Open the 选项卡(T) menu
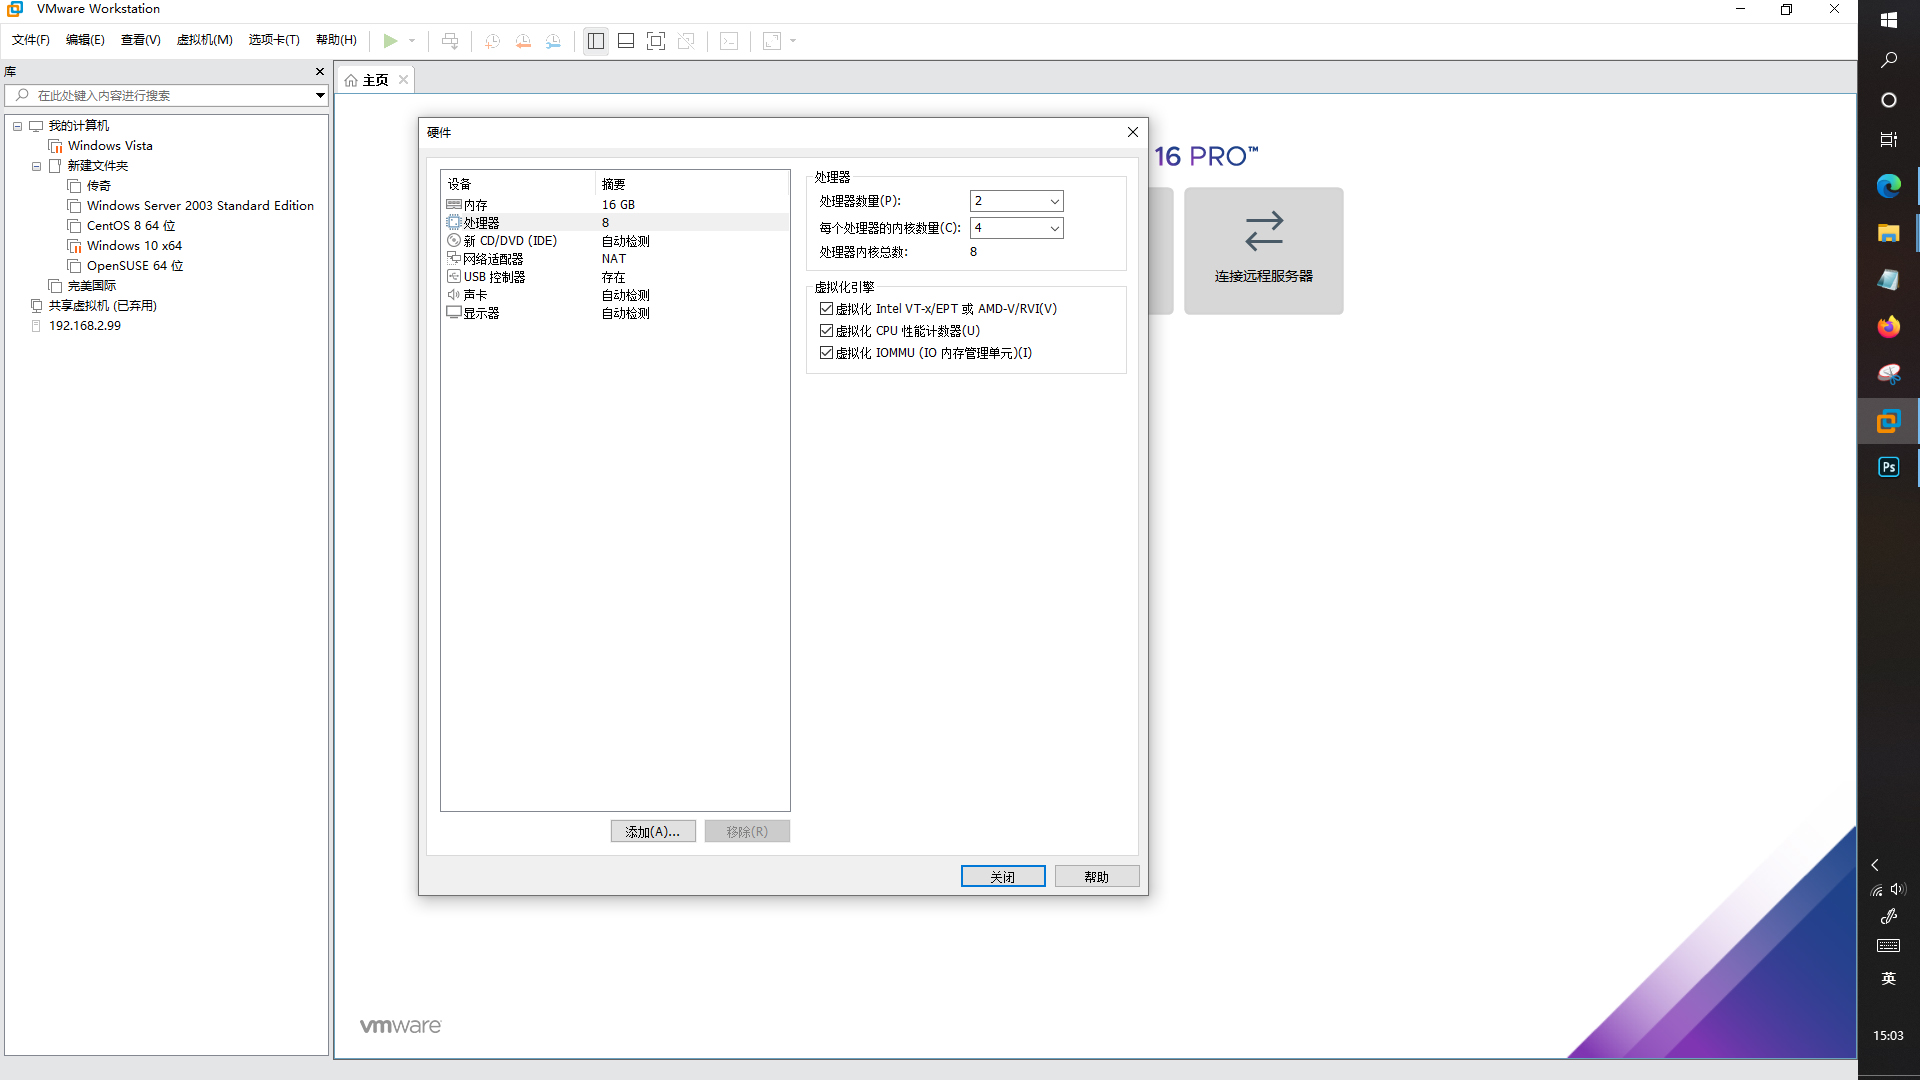 274,40
